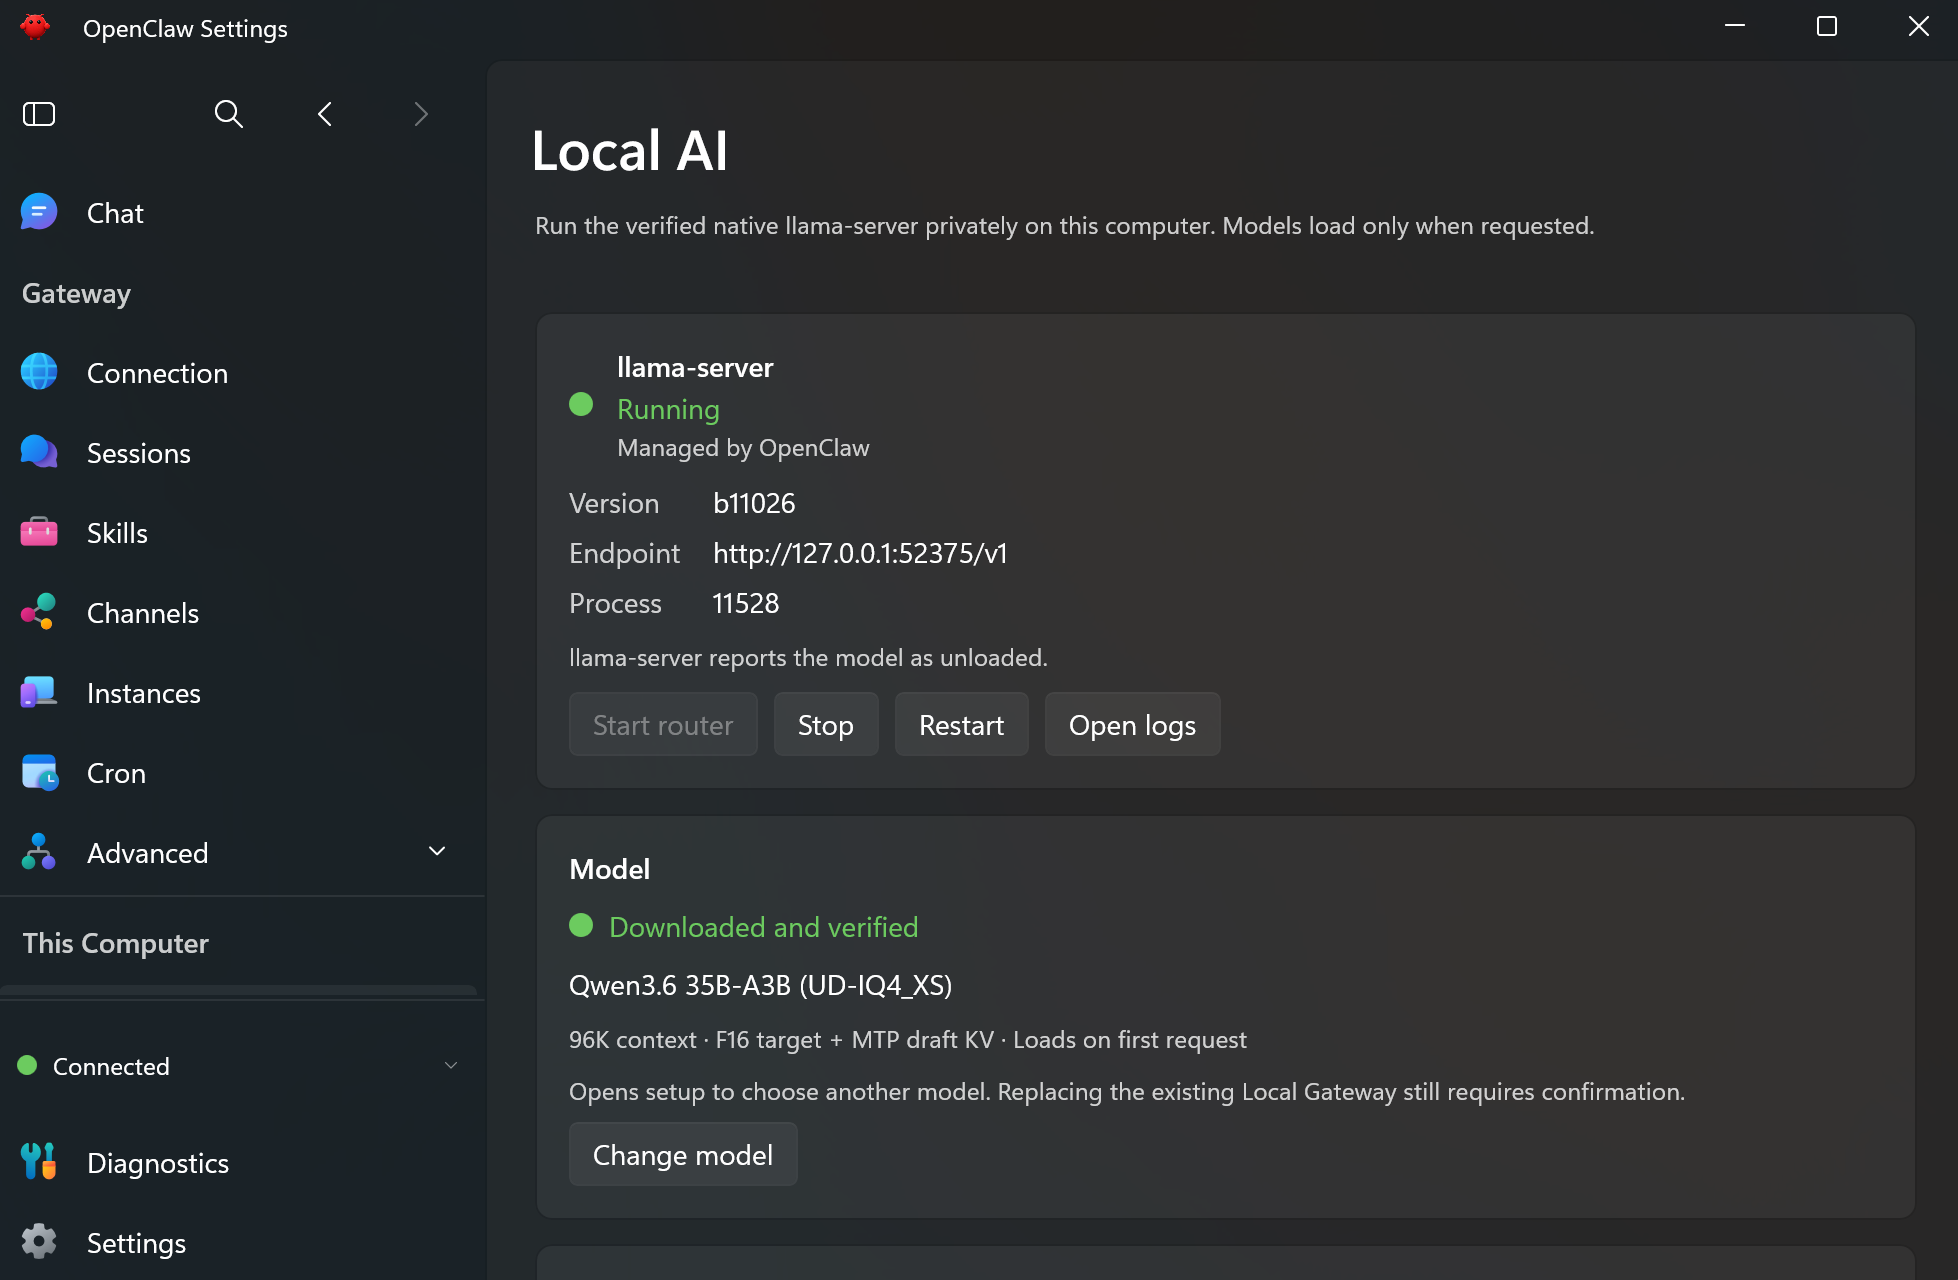The width and height of the screenshot is (1958, 1280).
Task: Open the Instances page
Action: click(240, 693)
